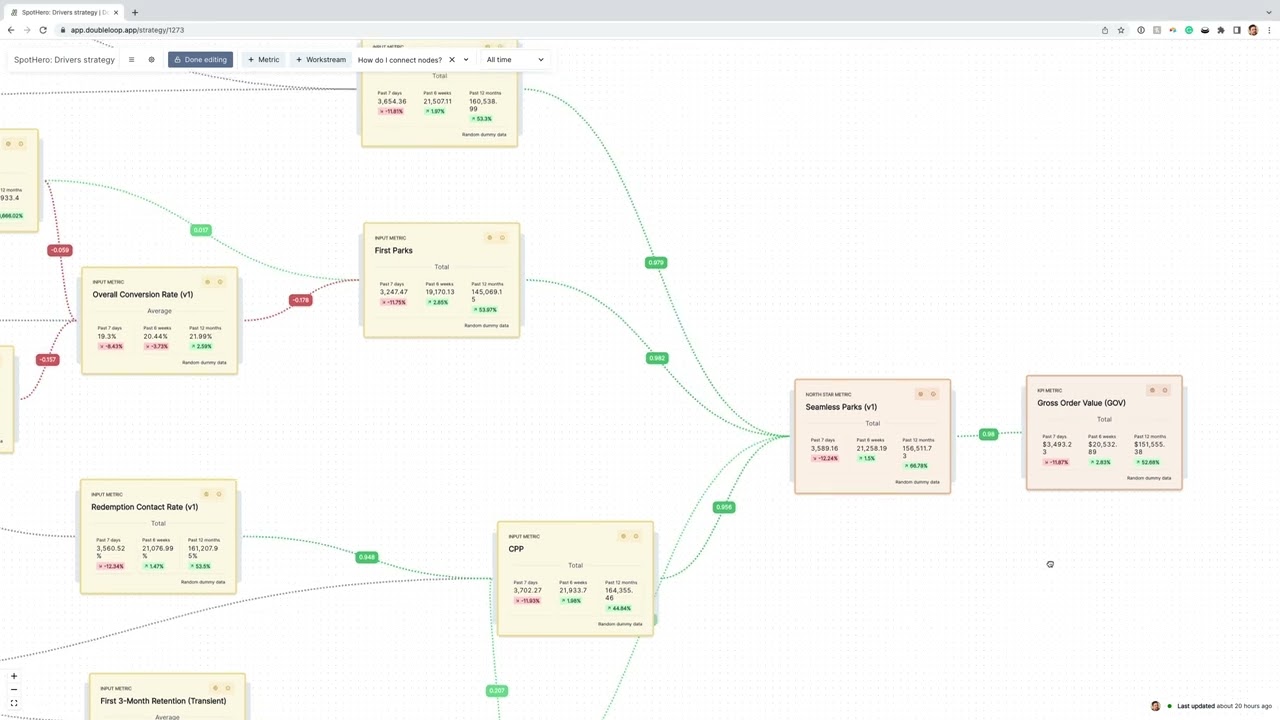This screenshot has width=1280, height=720.
Task: Click the second header icon on First Parks card
Action: (503, 238)
